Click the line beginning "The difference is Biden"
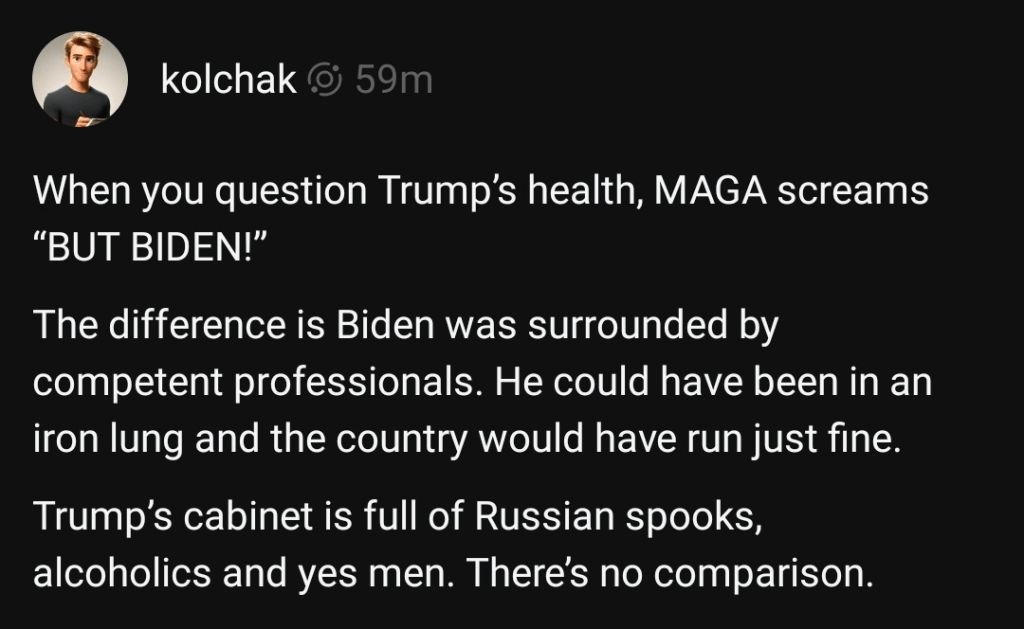The image size is (1024, 629). [x=405, y=328]
